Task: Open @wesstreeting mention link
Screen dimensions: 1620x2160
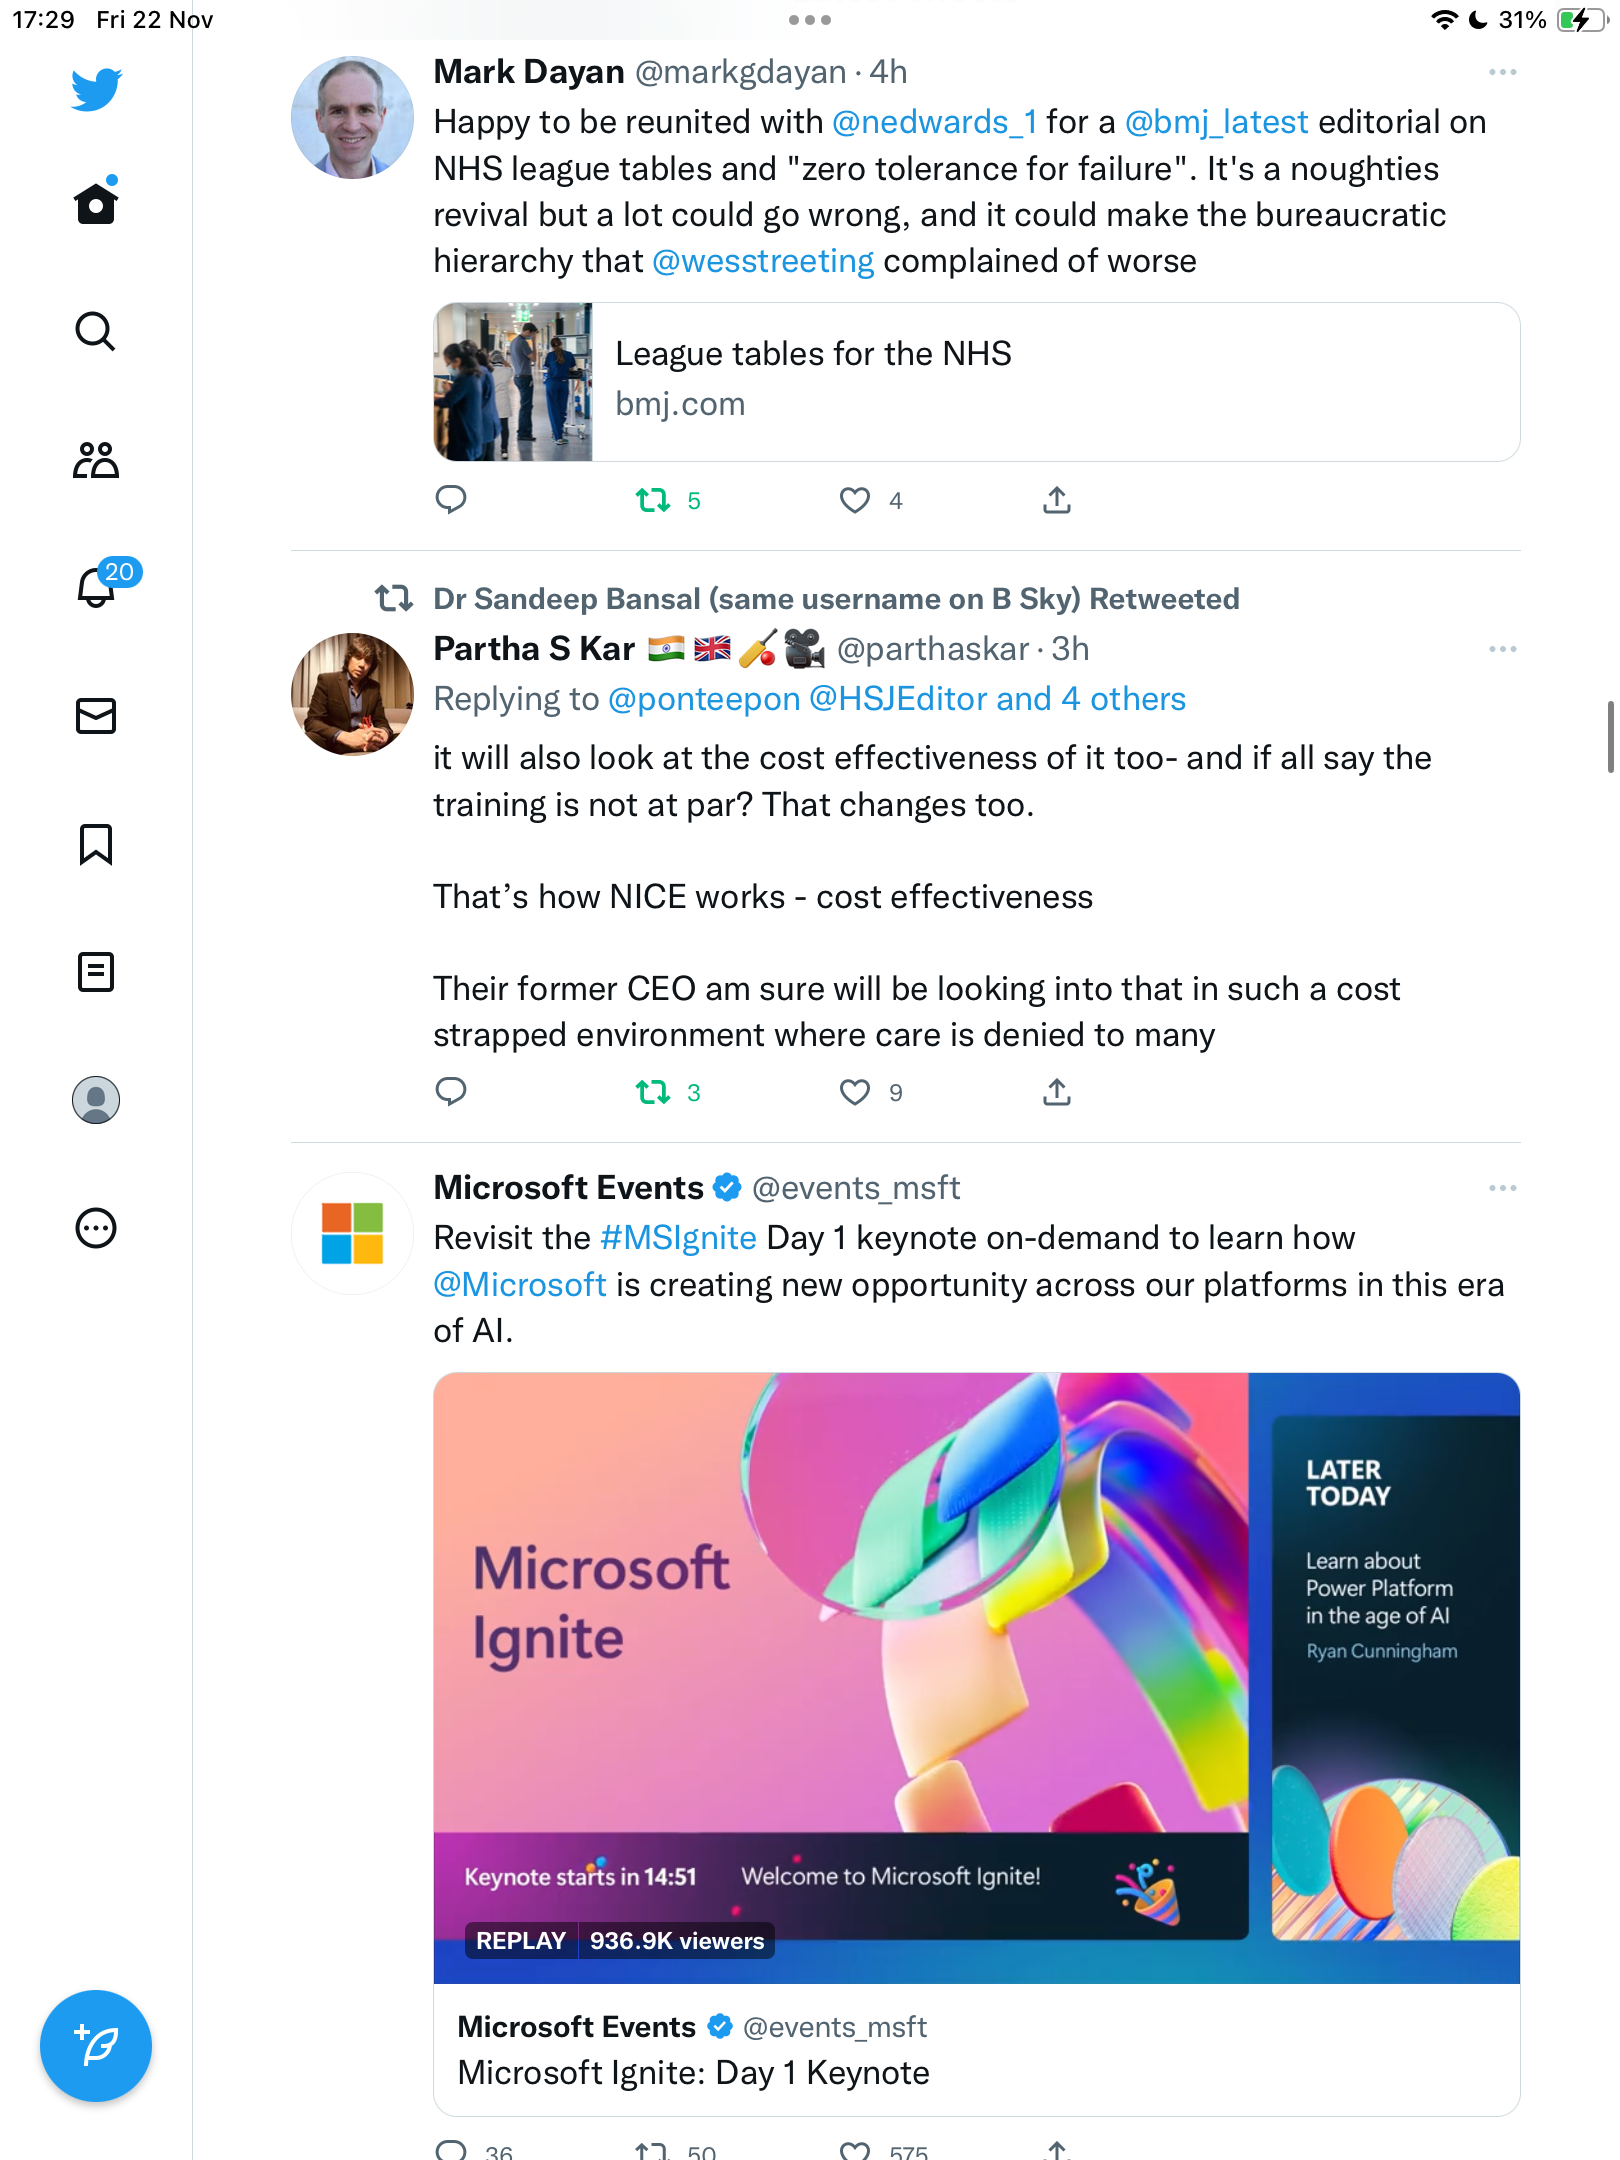Action: [763, 261]
